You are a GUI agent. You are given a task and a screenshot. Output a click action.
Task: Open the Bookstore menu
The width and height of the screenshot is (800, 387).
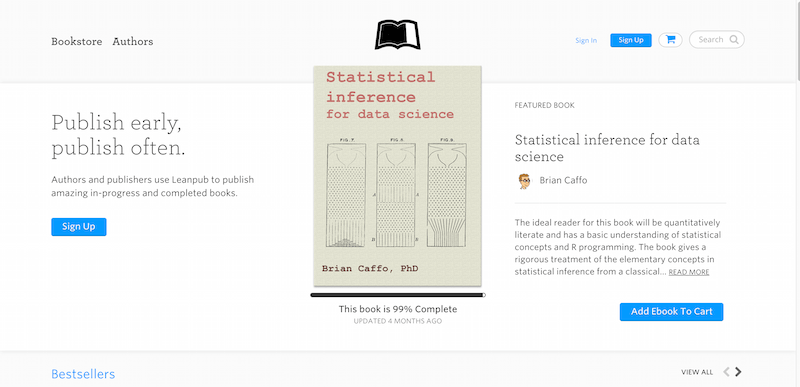click(x=77, y=41)
